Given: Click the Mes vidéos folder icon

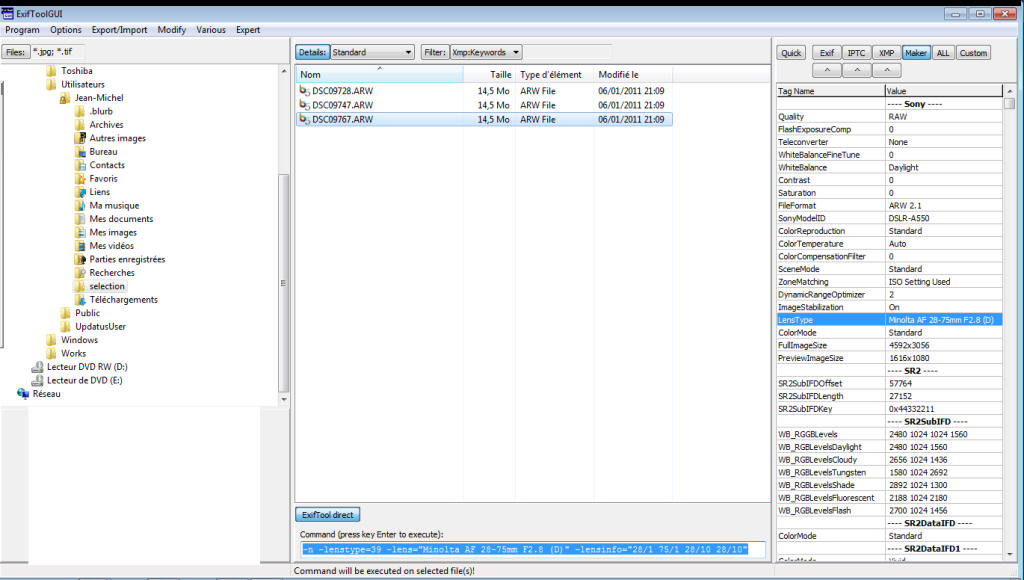Looking at the screenshot, I should pyautogui.click(x=80, y=246).
